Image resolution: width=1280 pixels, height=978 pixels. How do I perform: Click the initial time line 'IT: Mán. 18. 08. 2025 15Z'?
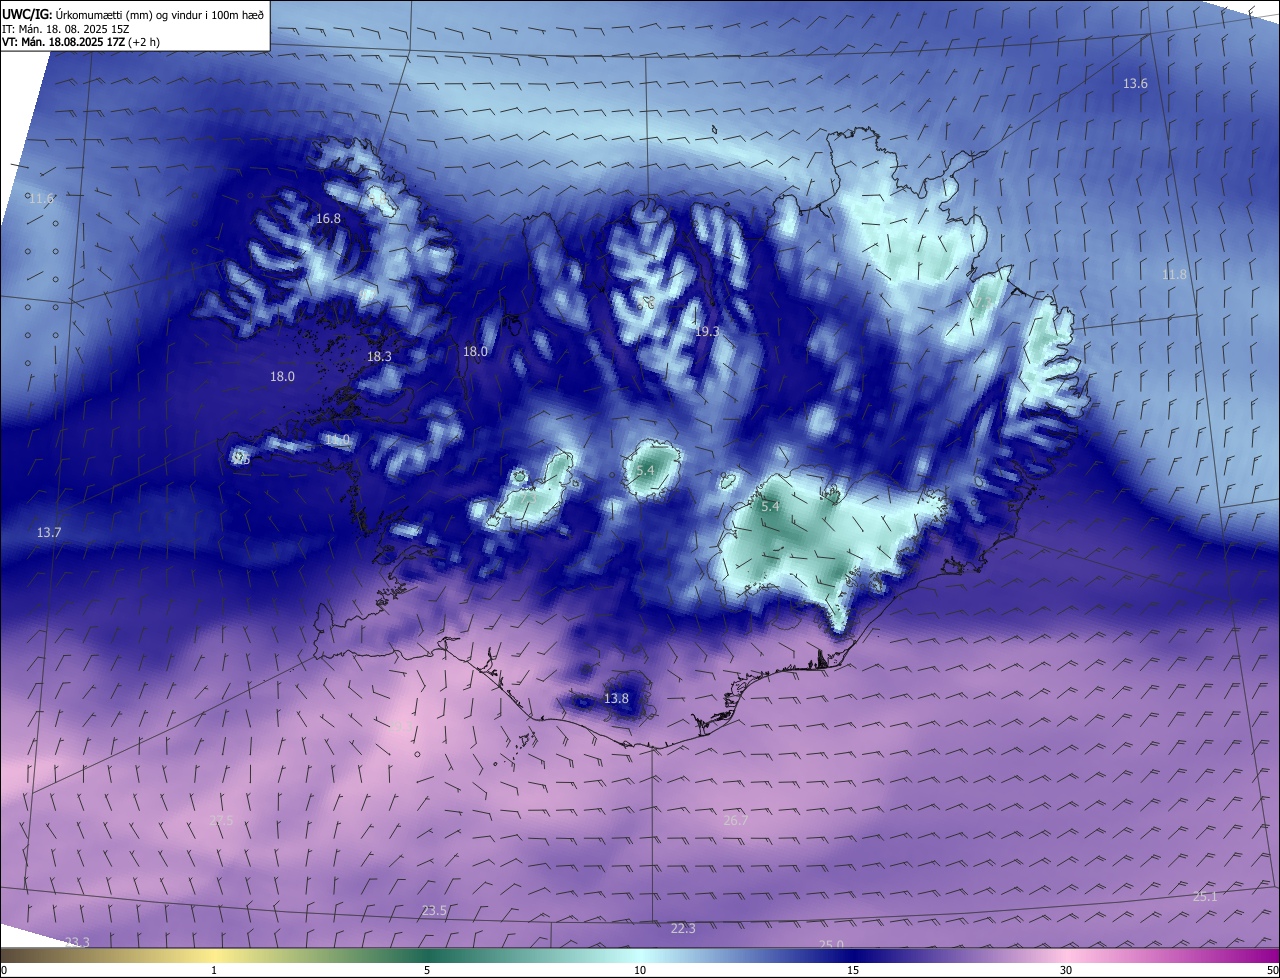(65, 29)
